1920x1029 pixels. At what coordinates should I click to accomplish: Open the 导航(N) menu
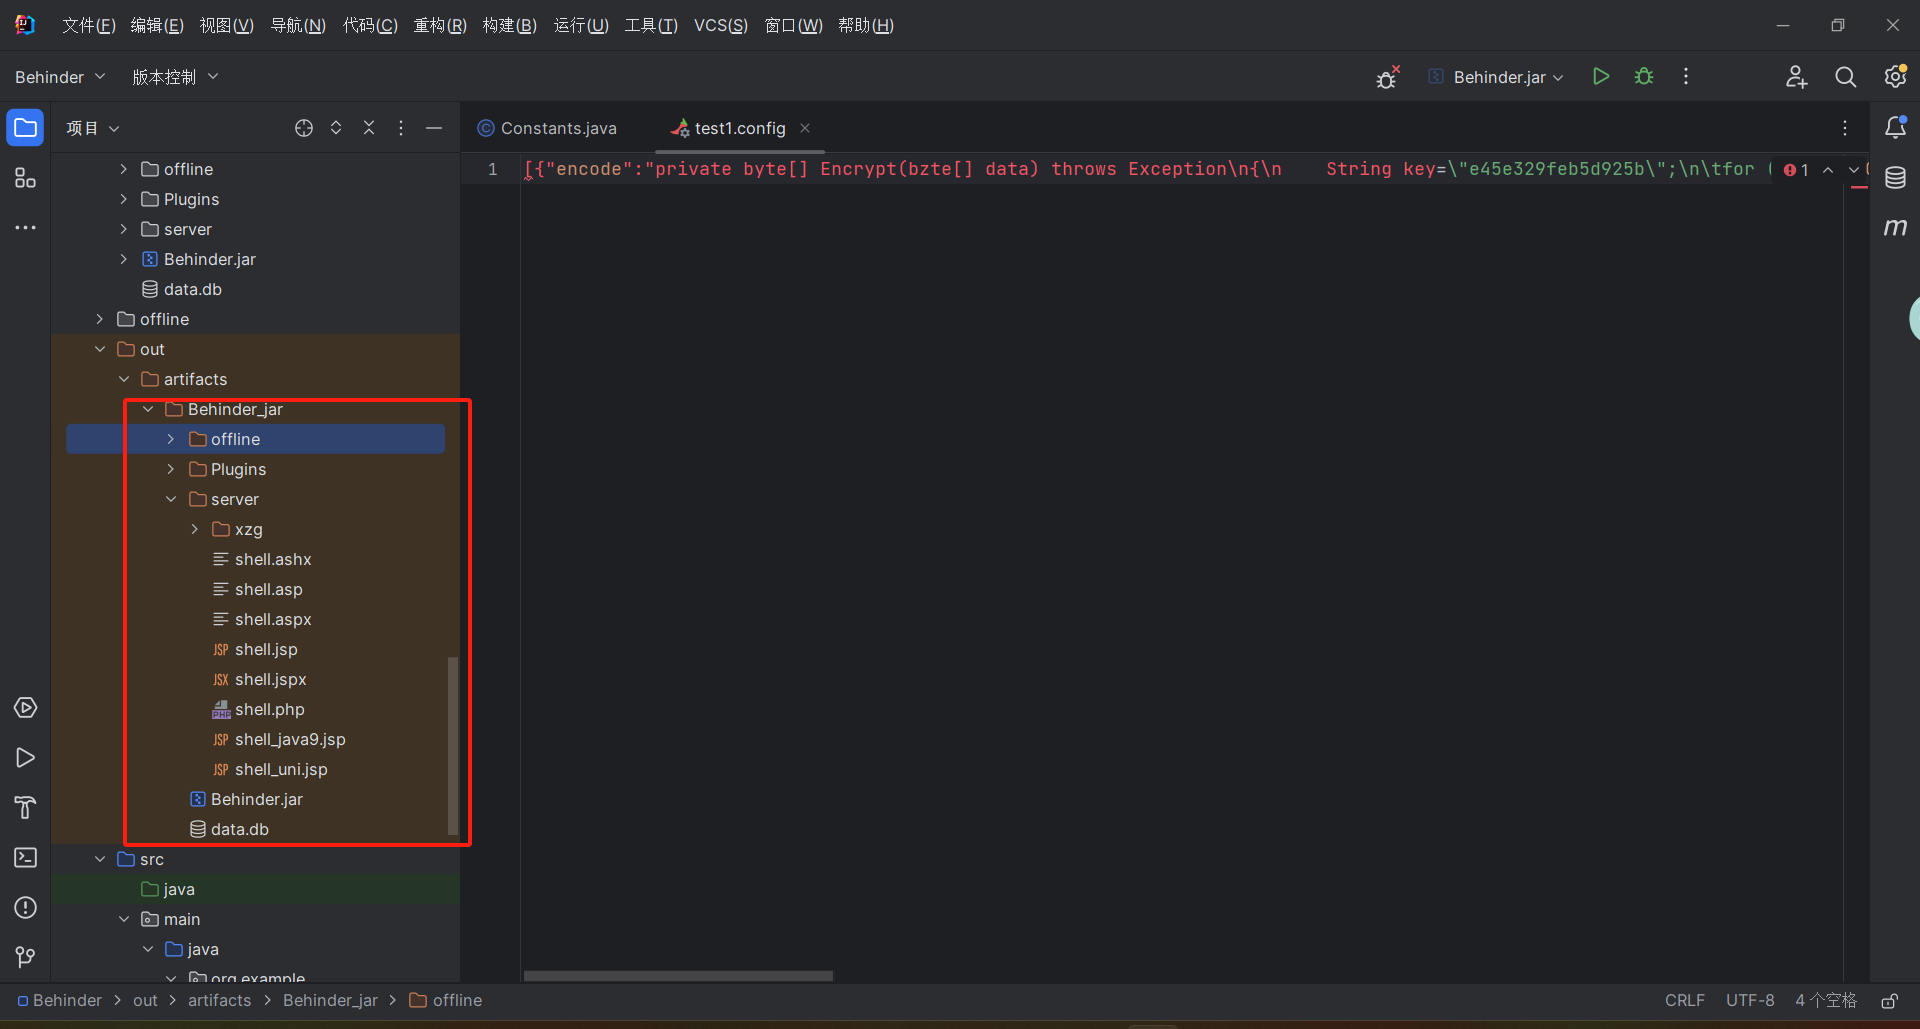[298, 25]
